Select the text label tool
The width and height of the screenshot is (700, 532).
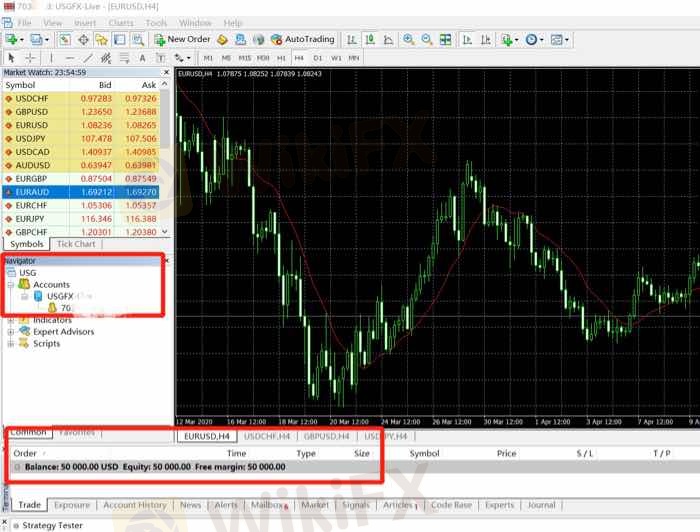pos(160,58)
